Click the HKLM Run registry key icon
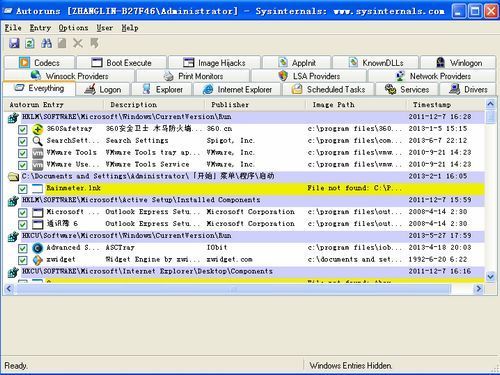Viewport: 500px width, 375px height. (13, 117)
